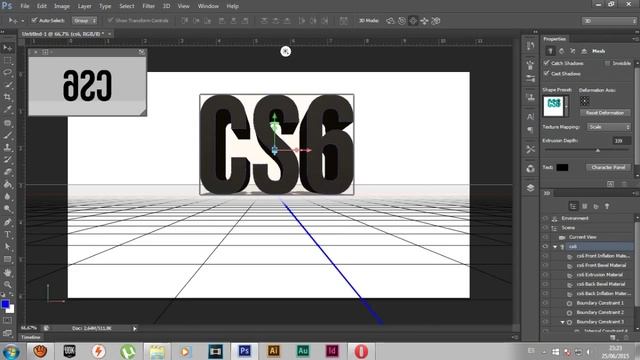Open the 3D view dropdown in options bar
This screenshot has width=640, height=360.
pos(609,20)
